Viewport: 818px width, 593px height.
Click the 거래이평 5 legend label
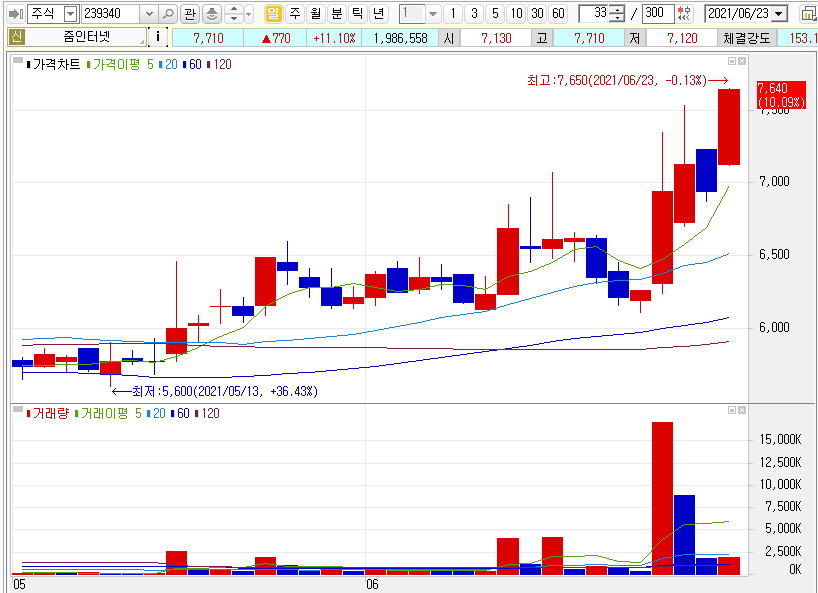click(x=111, y=414)
